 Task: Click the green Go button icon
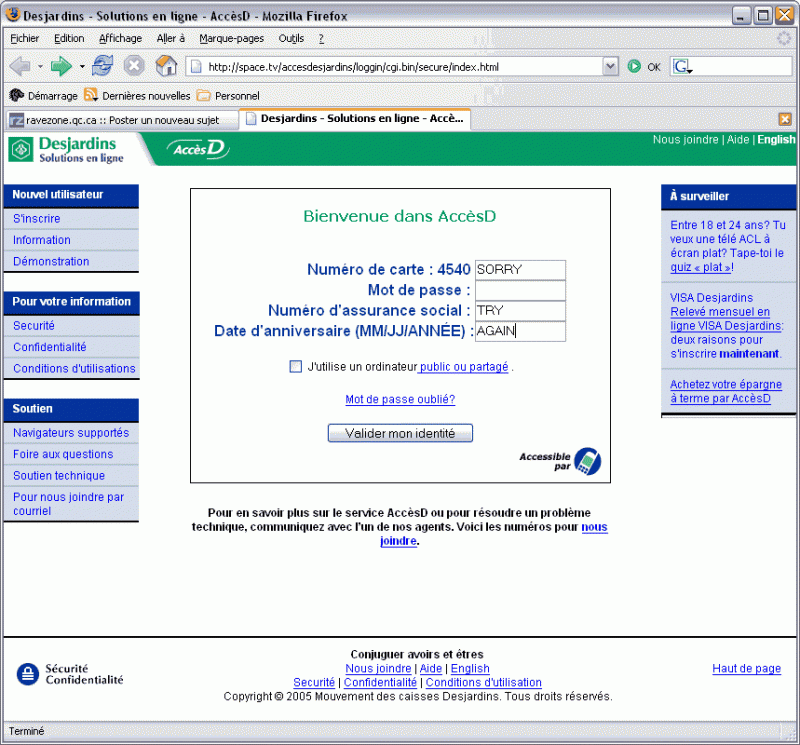click(634, 66)
